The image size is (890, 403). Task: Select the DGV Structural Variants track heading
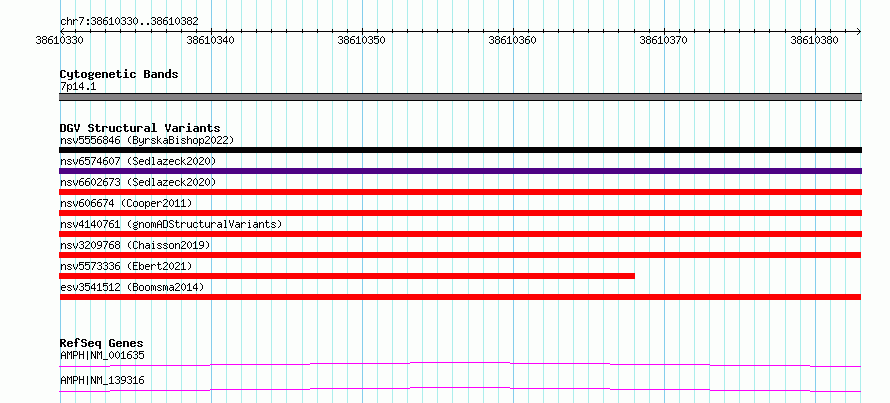pyautogui.click(x=140, y=128)
